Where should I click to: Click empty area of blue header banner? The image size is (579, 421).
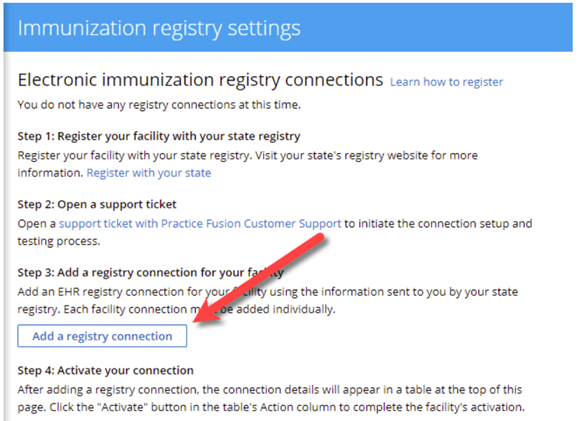point(436,28)
